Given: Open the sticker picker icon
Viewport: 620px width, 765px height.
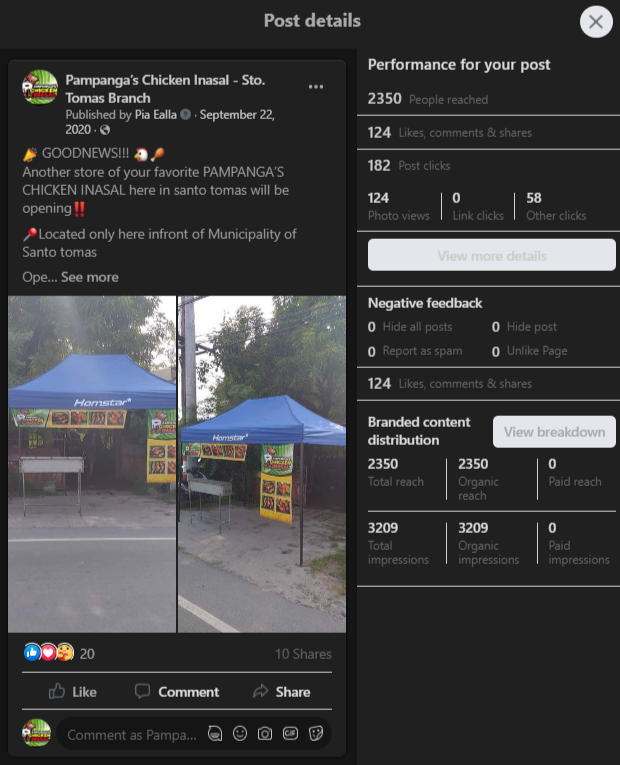Looking at the screenshot, I should (316, 733).
